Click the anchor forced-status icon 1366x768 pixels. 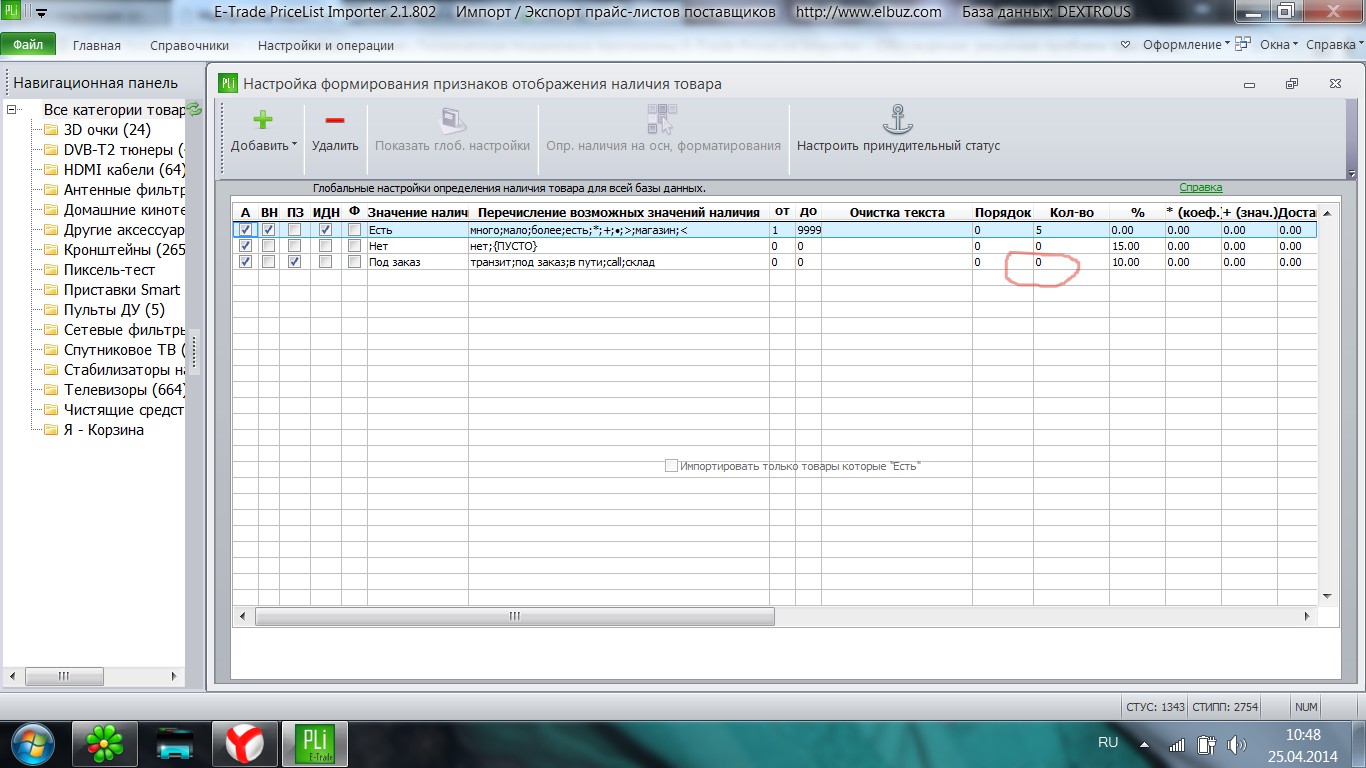point(898,120)
